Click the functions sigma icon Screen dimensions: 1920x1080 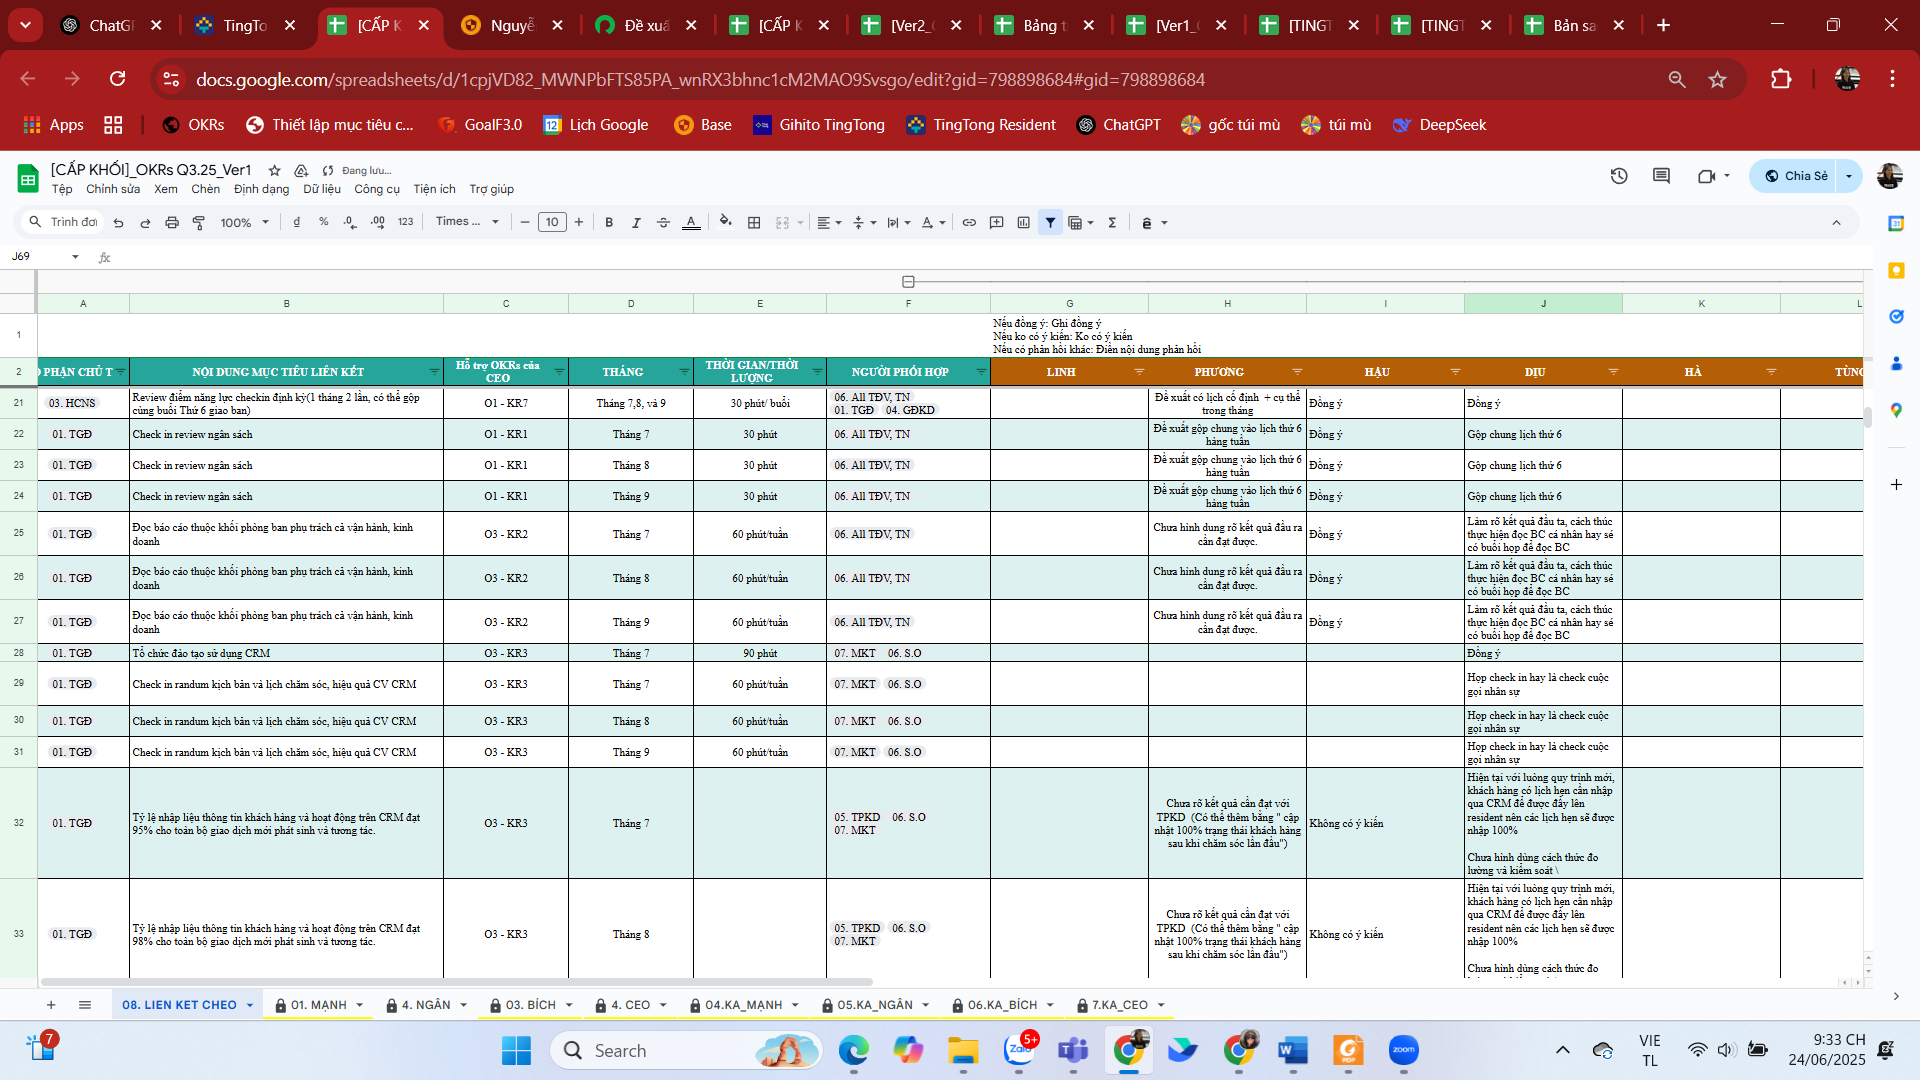1112,222
